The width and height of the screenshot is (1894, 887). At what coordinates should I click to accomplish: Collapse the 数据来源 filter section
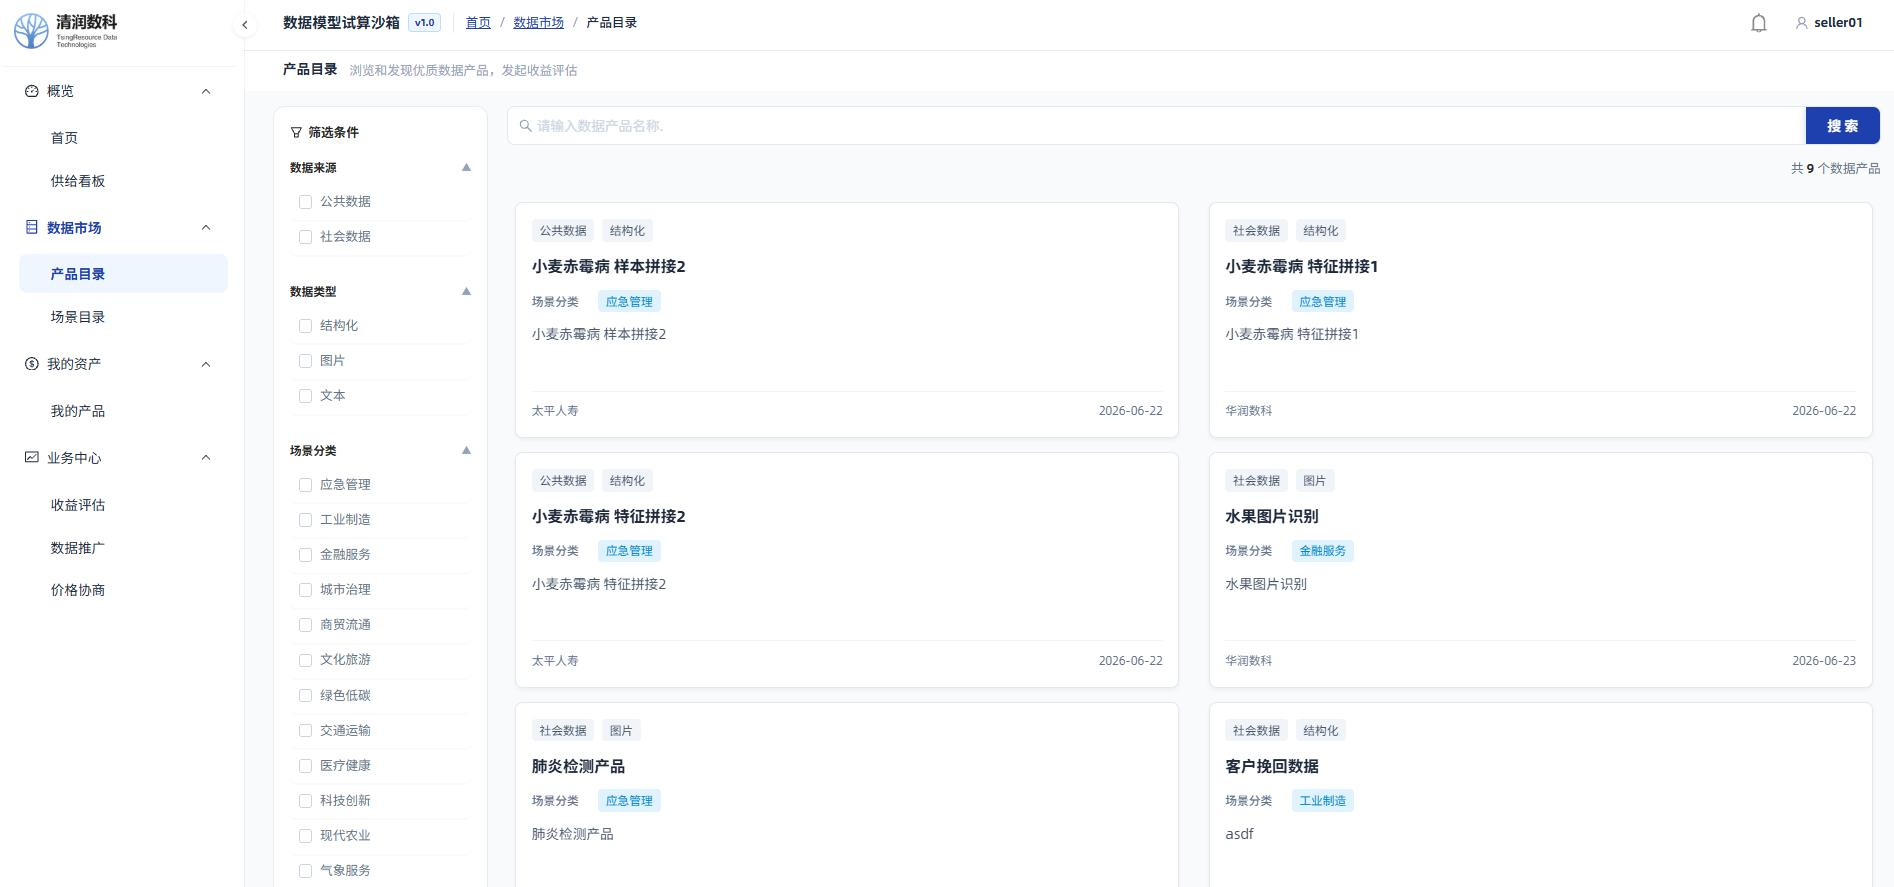point(466,167)
